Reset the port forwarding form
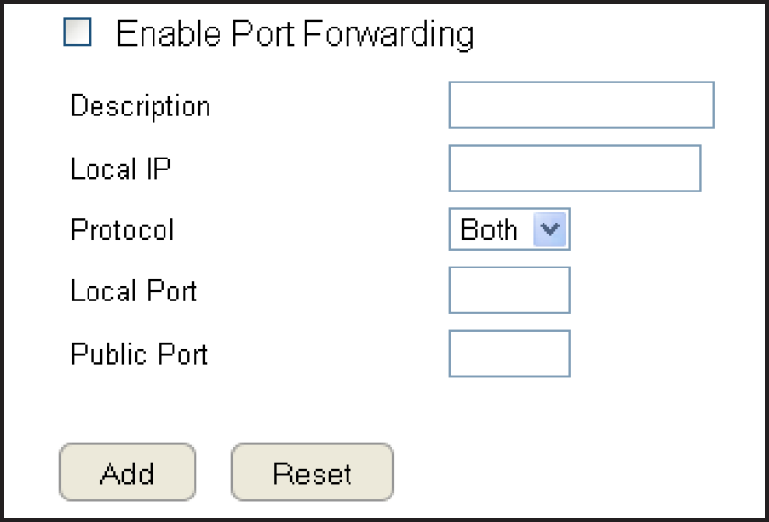 (312, 472)
